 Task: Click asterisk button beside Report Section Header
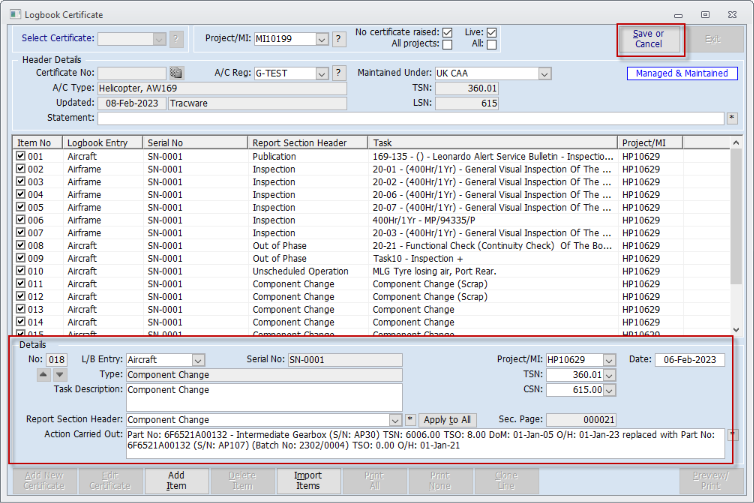tap(410, 420)
